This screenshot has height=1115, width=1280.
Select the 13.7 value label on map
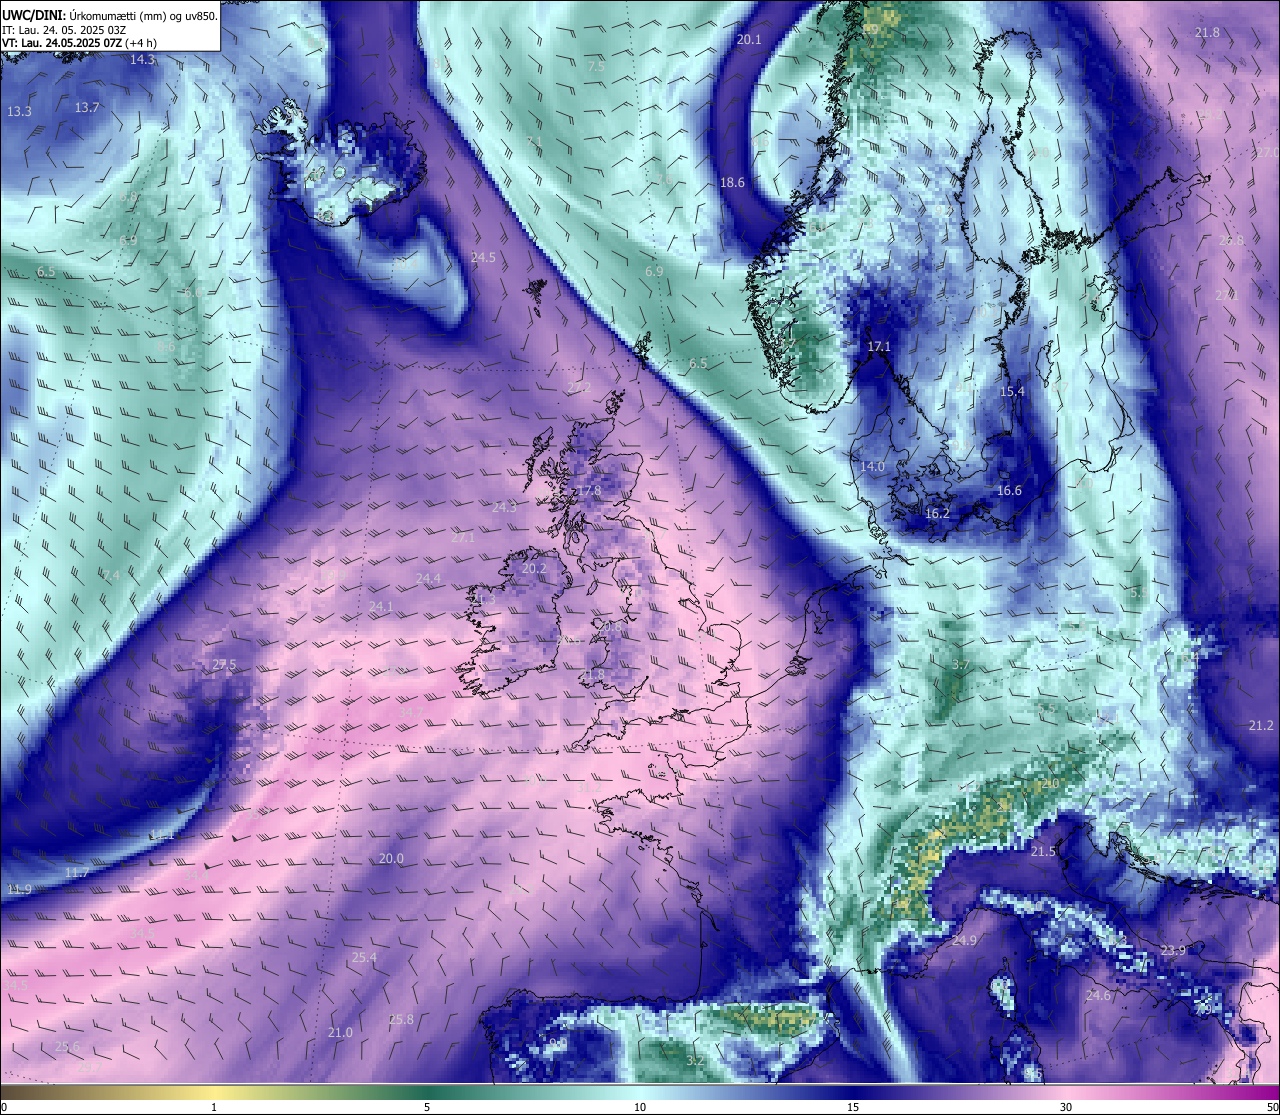(87, 107)
